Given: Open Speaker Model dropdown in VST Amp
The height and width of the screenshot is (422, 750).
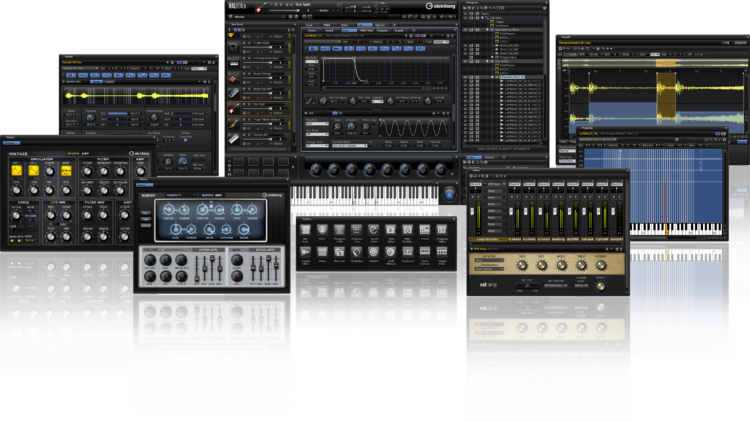Looking at the screenshot, I should (490, 269).
